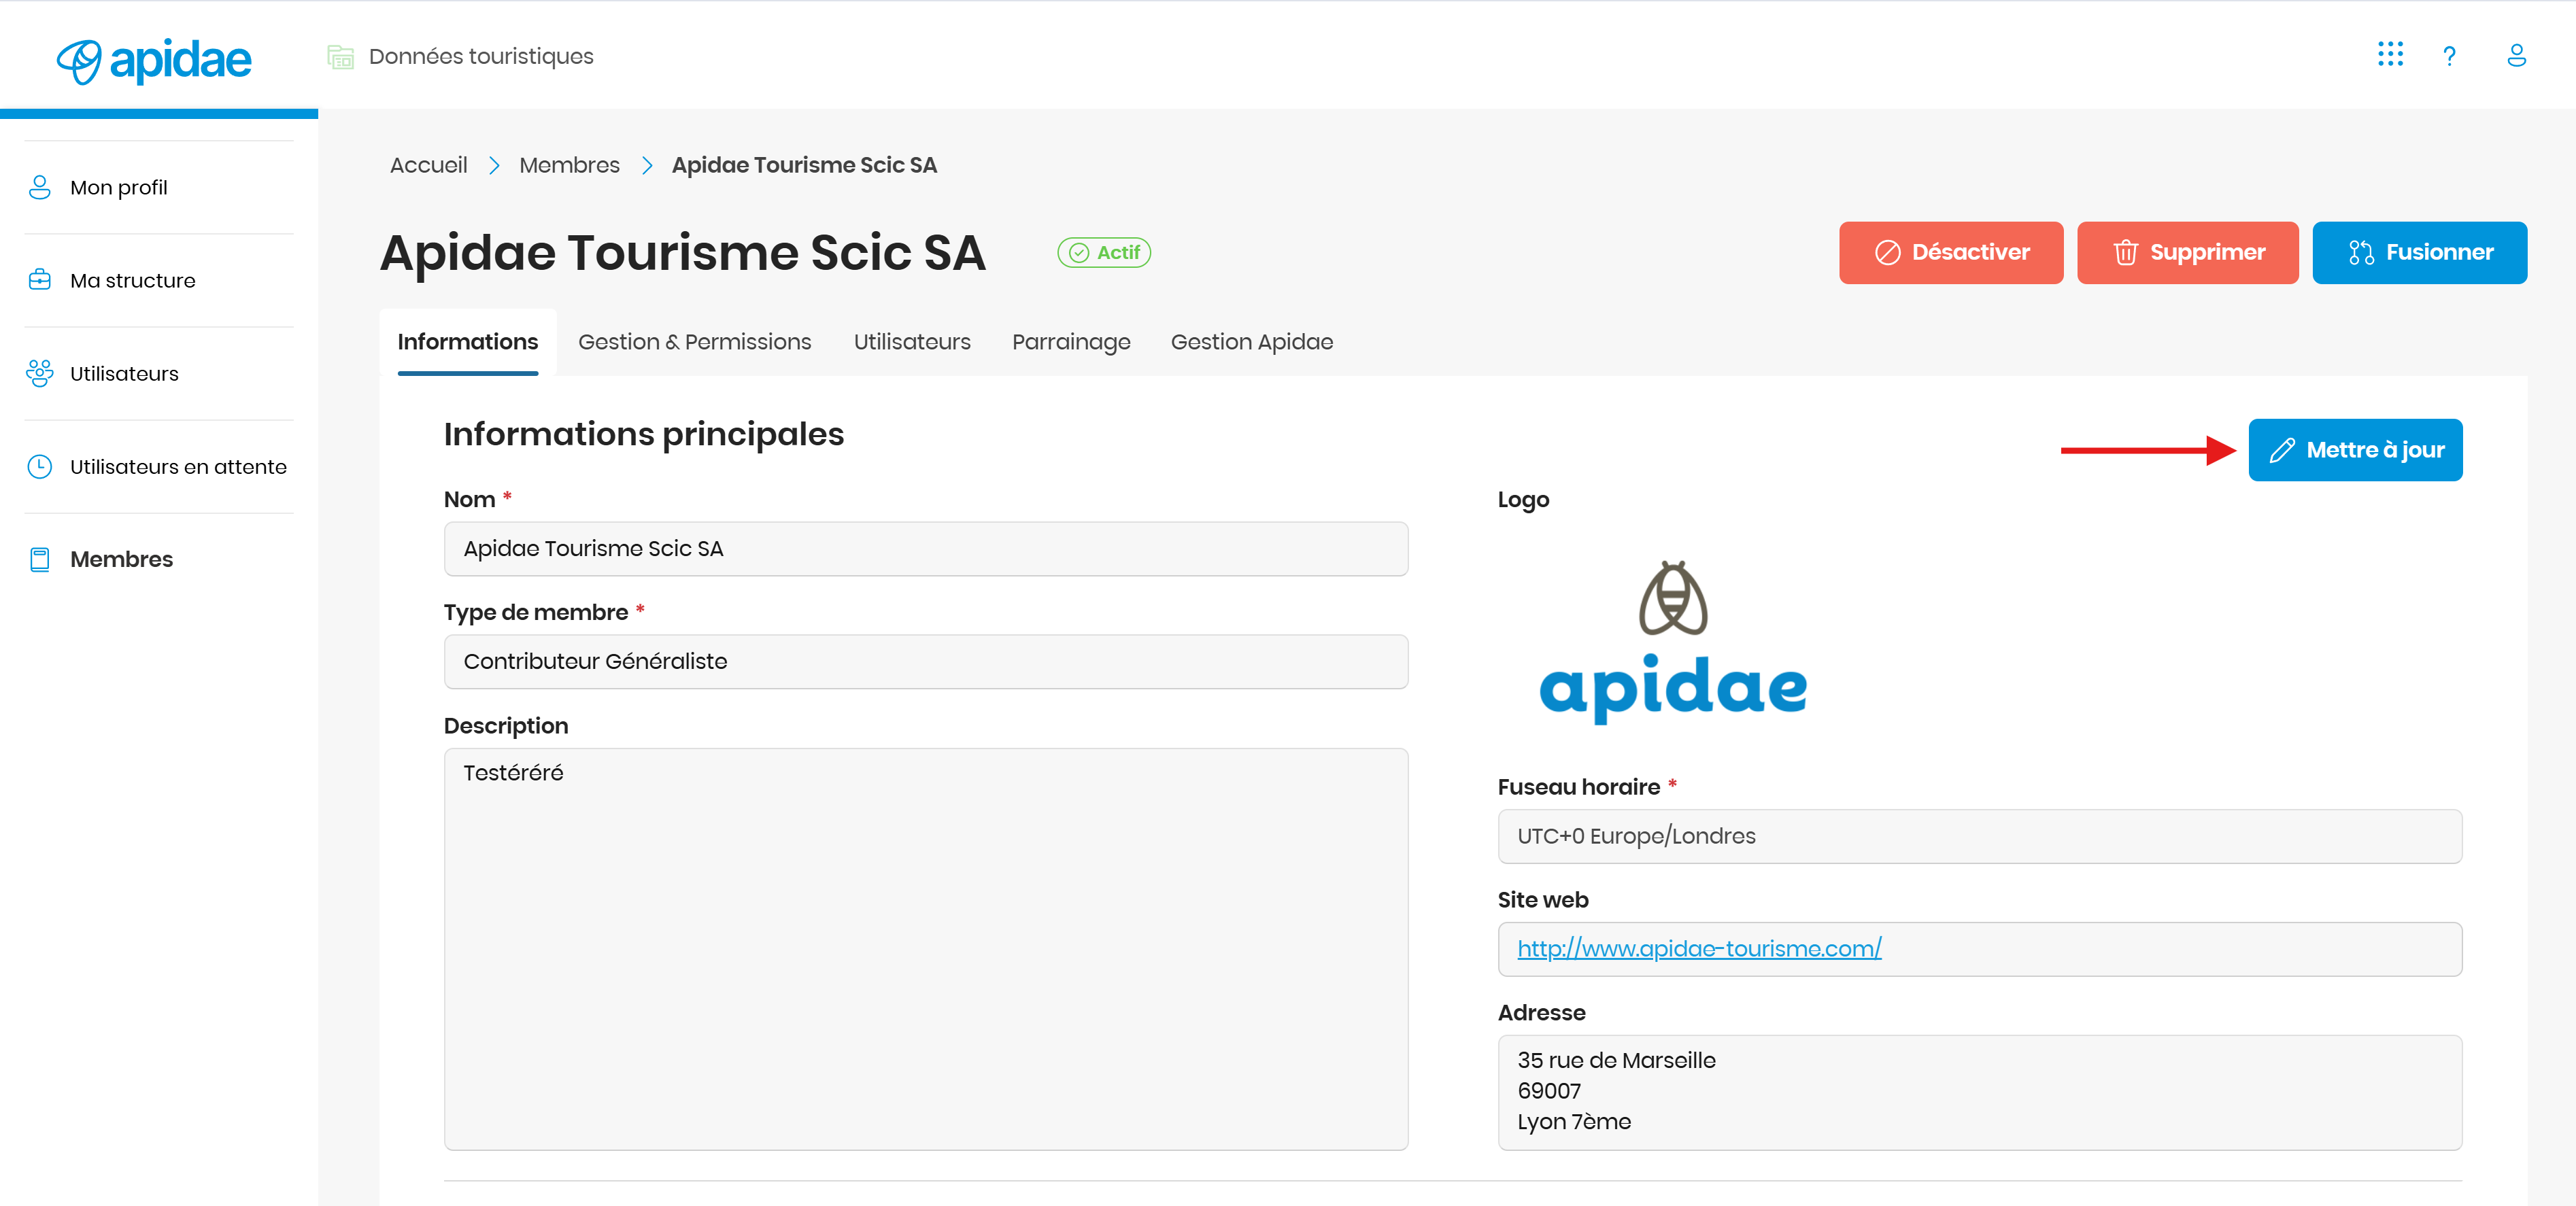Click the Données touristiques folder icon
This screenshot has width=2576, height=1206.
pos(340,57)
